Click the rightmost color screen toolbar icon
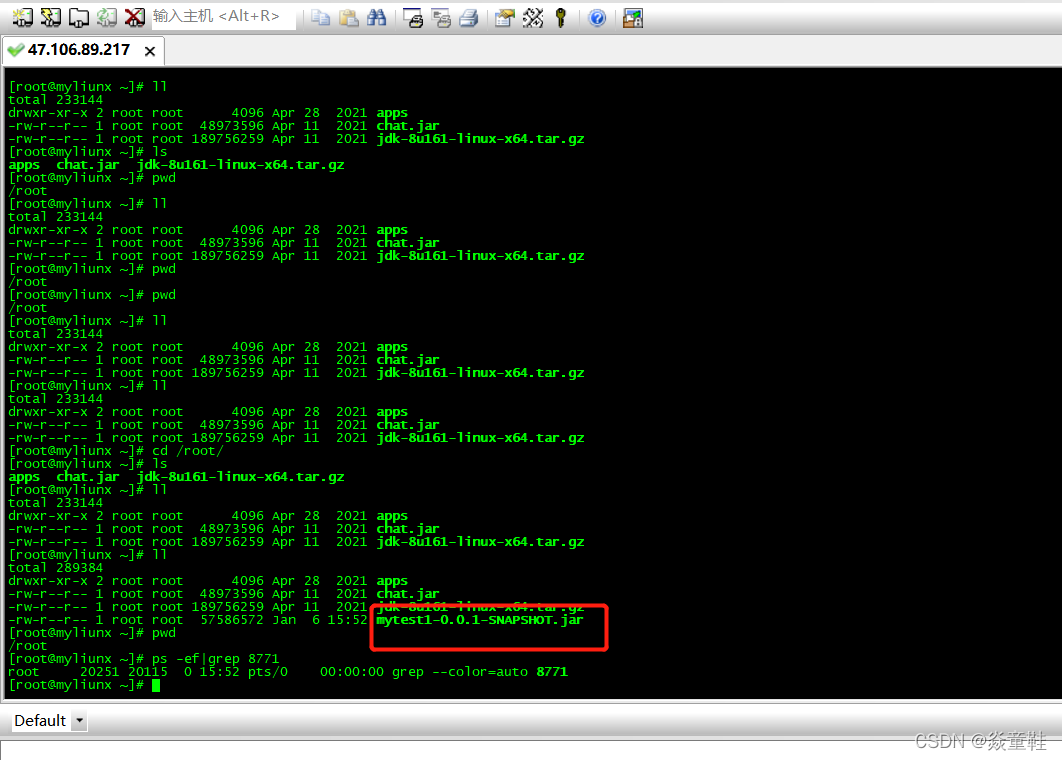 632,17
